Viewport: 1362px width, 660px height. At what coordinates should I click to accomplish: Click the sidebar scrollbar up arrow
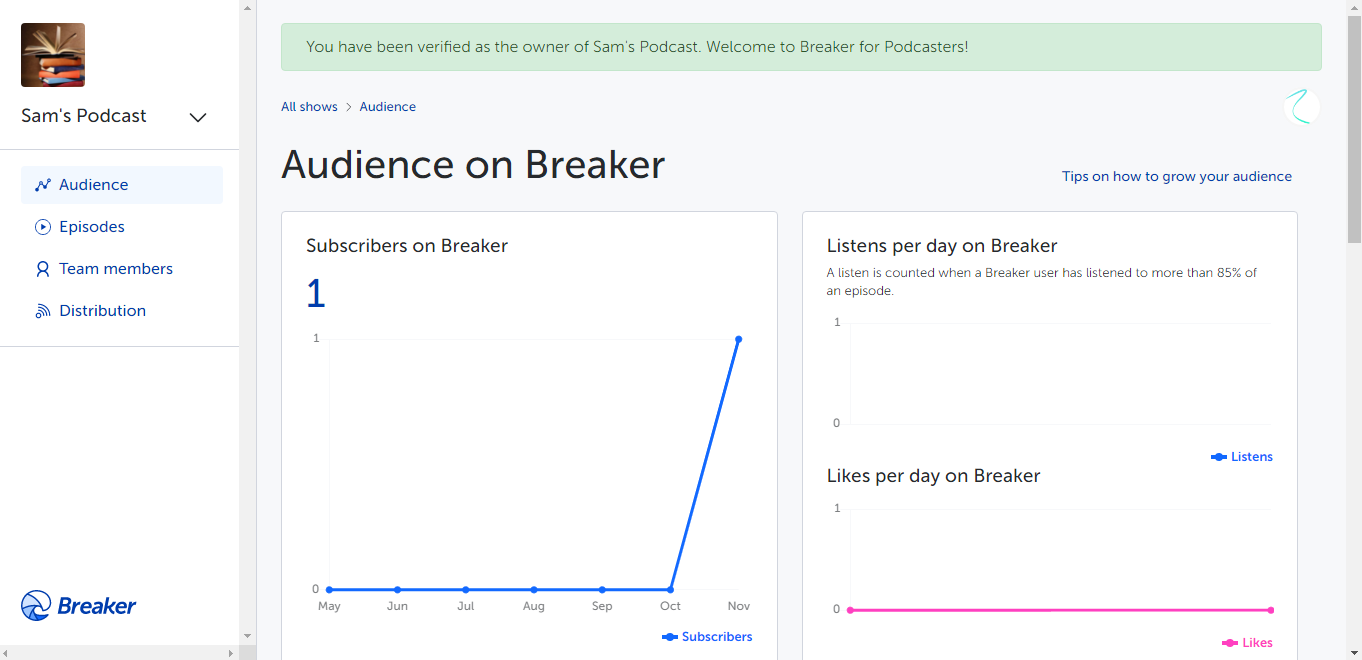point(248,7)
